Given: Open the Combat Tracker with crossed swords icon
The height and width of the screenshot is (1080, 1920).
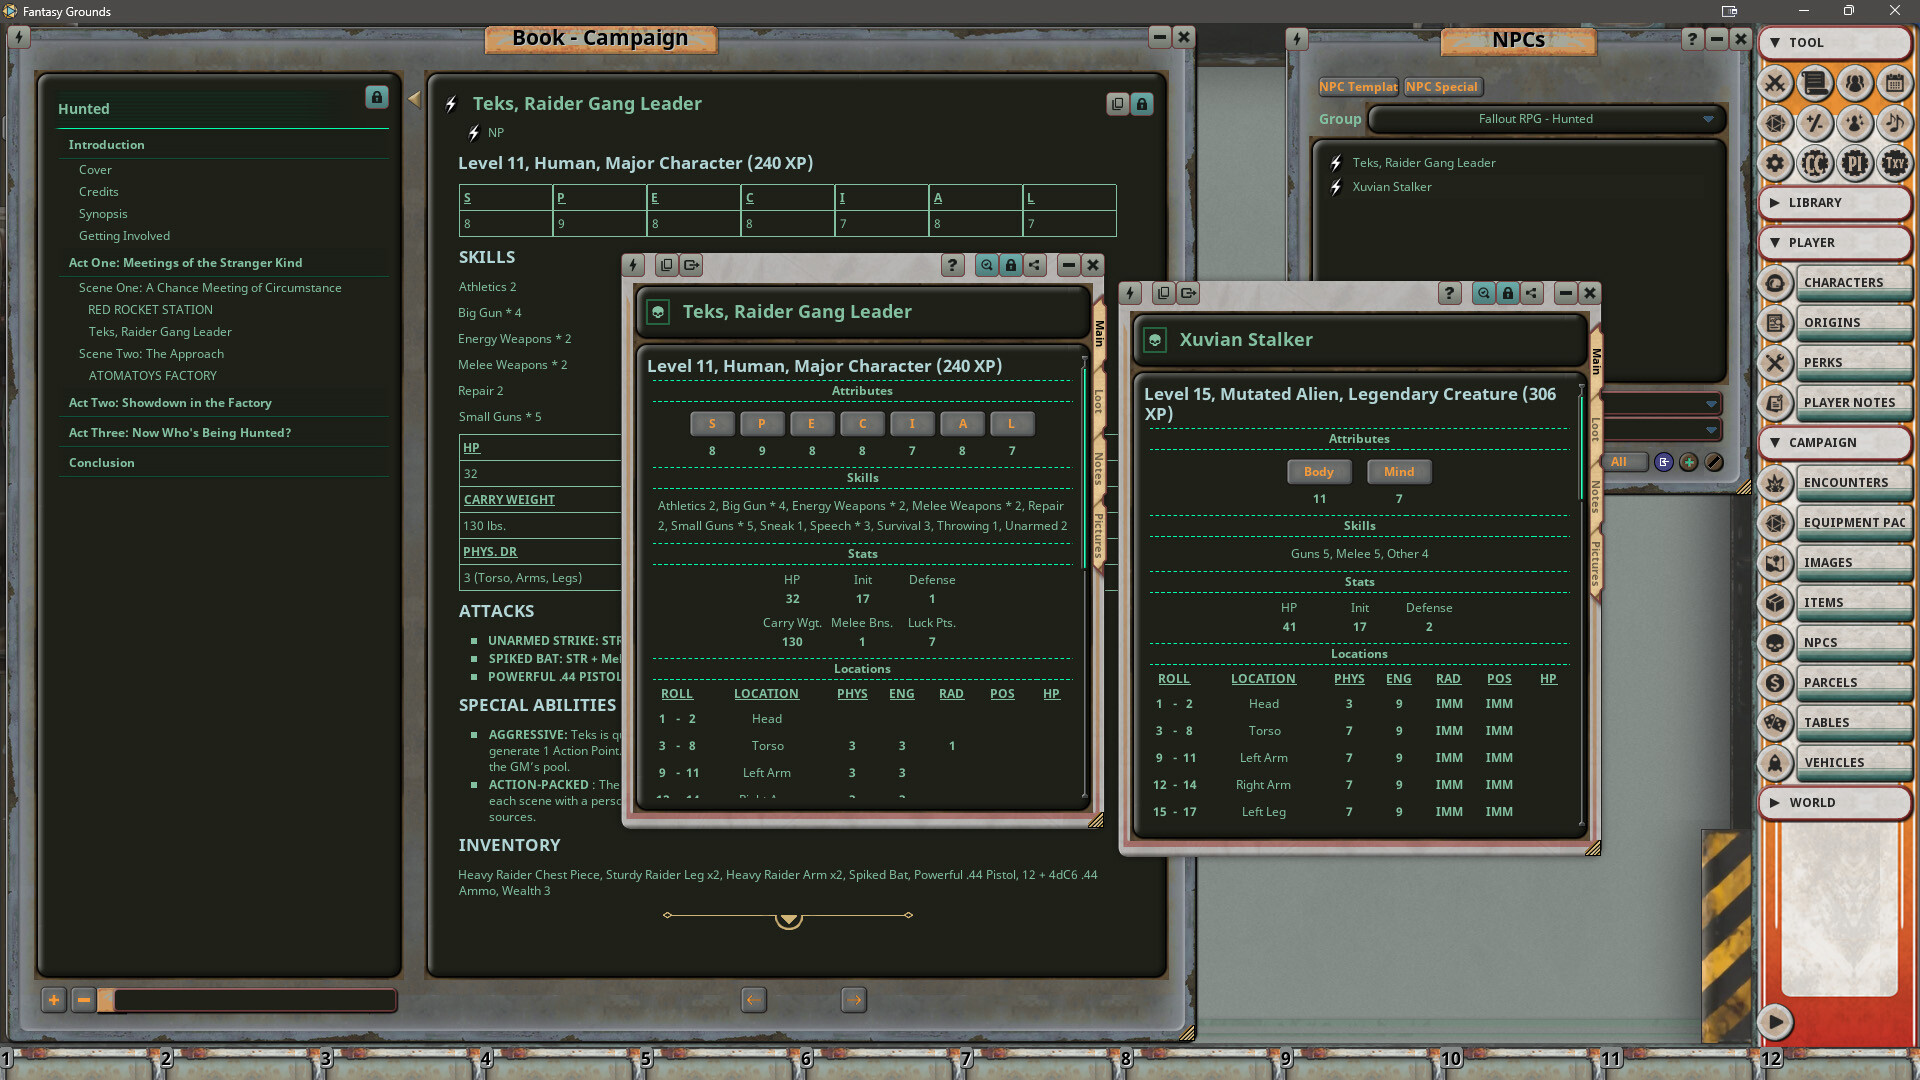Looking at the screenshot, I should [x=1775, y=84].
